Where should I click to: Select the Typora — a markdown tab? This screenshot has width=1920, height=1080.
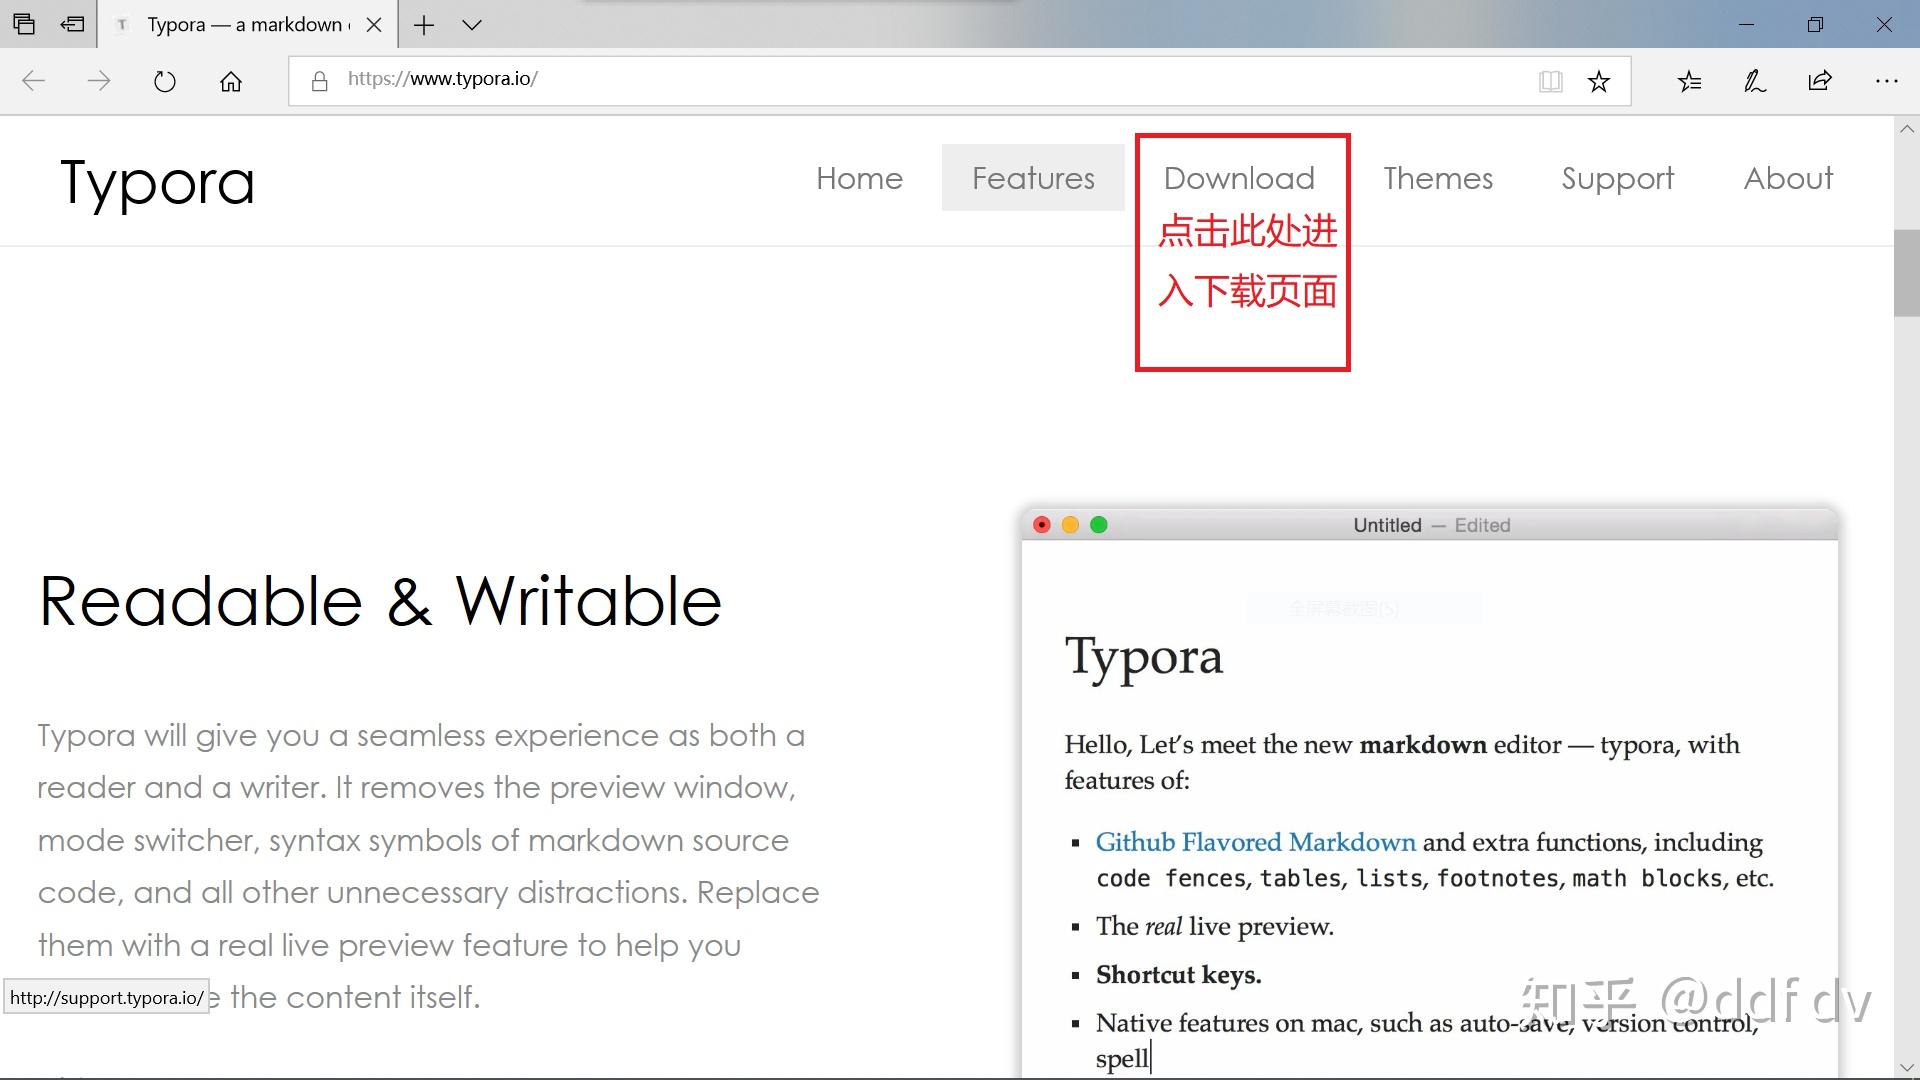tap(247, 25)
